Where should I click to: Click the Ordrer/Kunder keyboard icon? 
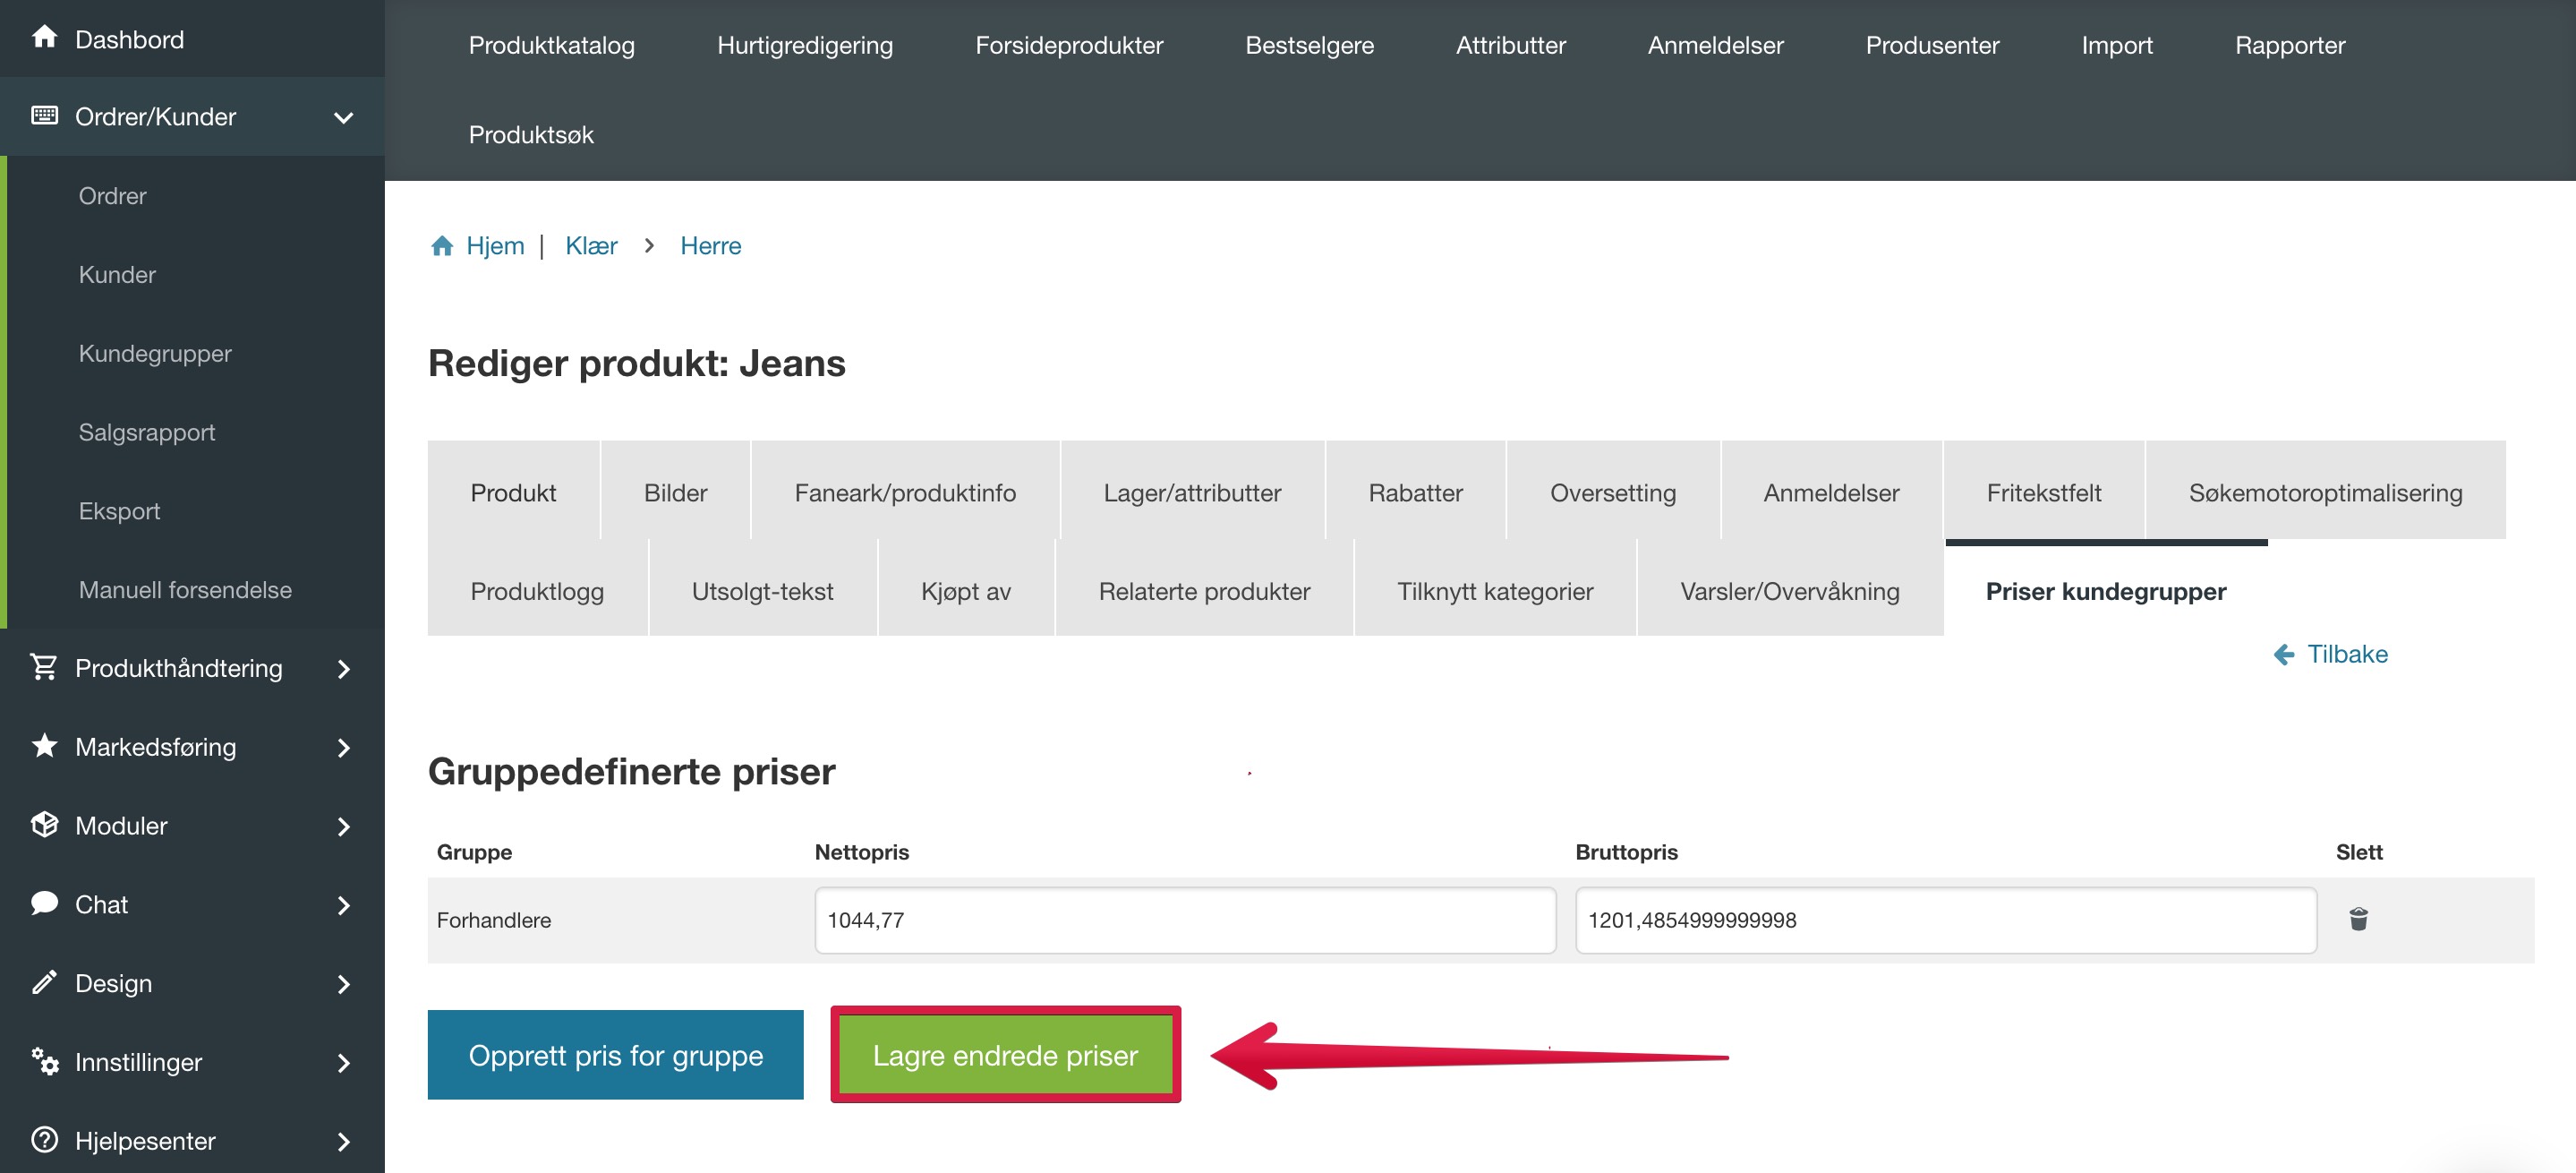coord(44,115)
